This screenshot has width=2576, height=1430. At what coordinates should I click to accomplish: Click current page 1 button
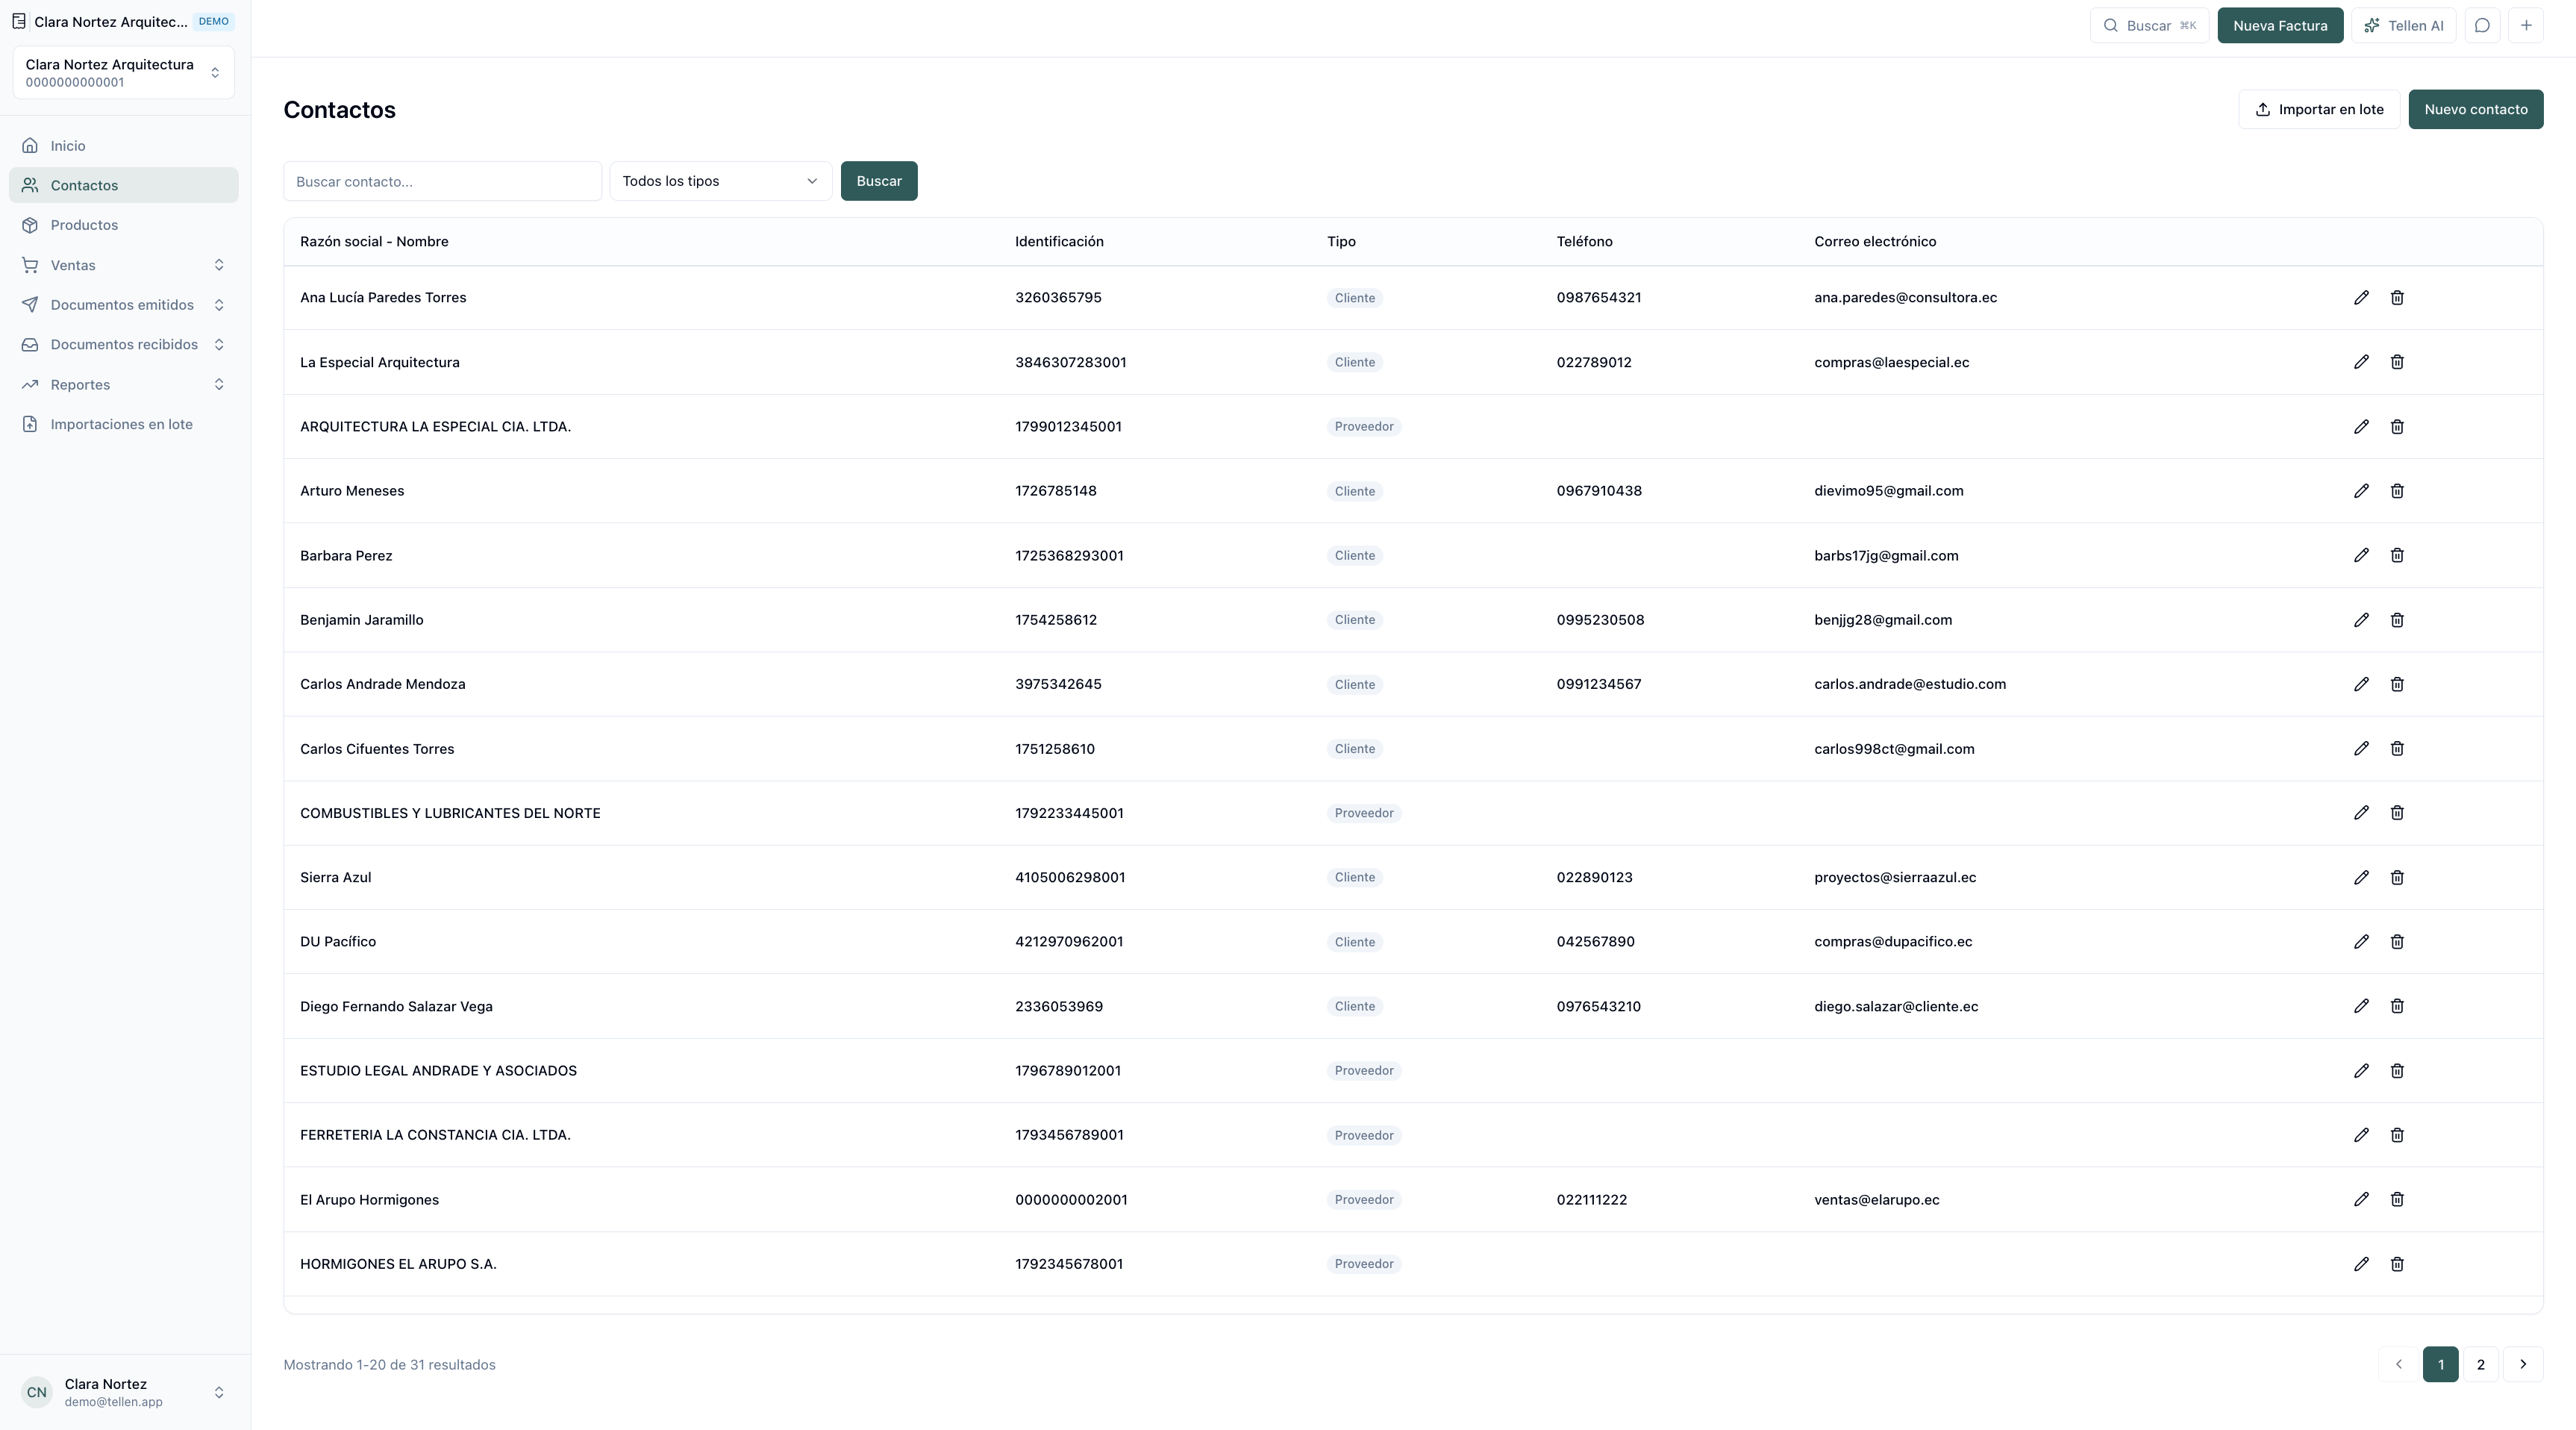(x=2440, y=1364)
